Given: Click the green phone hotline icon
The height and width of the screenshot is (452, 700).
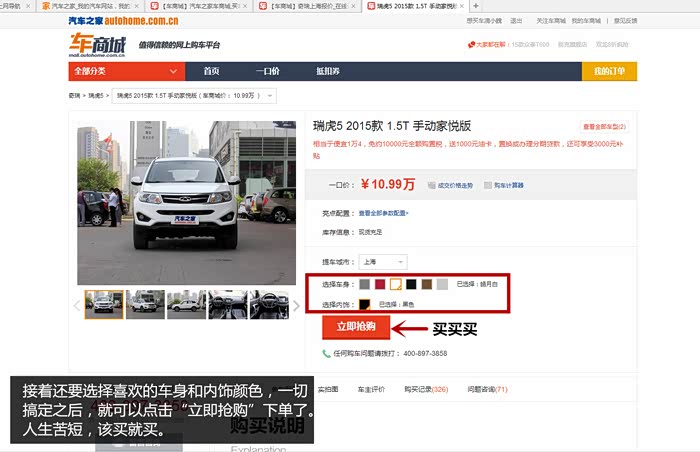Looking at the screenshot, I should click(327, 354).
